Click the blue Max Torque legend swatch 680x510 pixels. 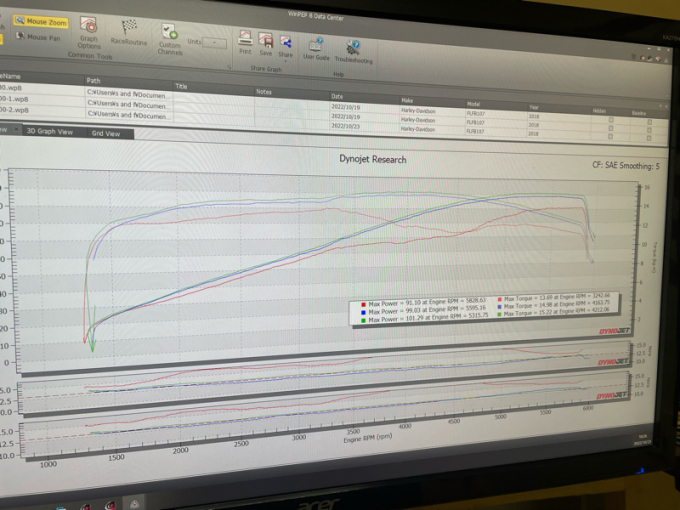[500, 307]
